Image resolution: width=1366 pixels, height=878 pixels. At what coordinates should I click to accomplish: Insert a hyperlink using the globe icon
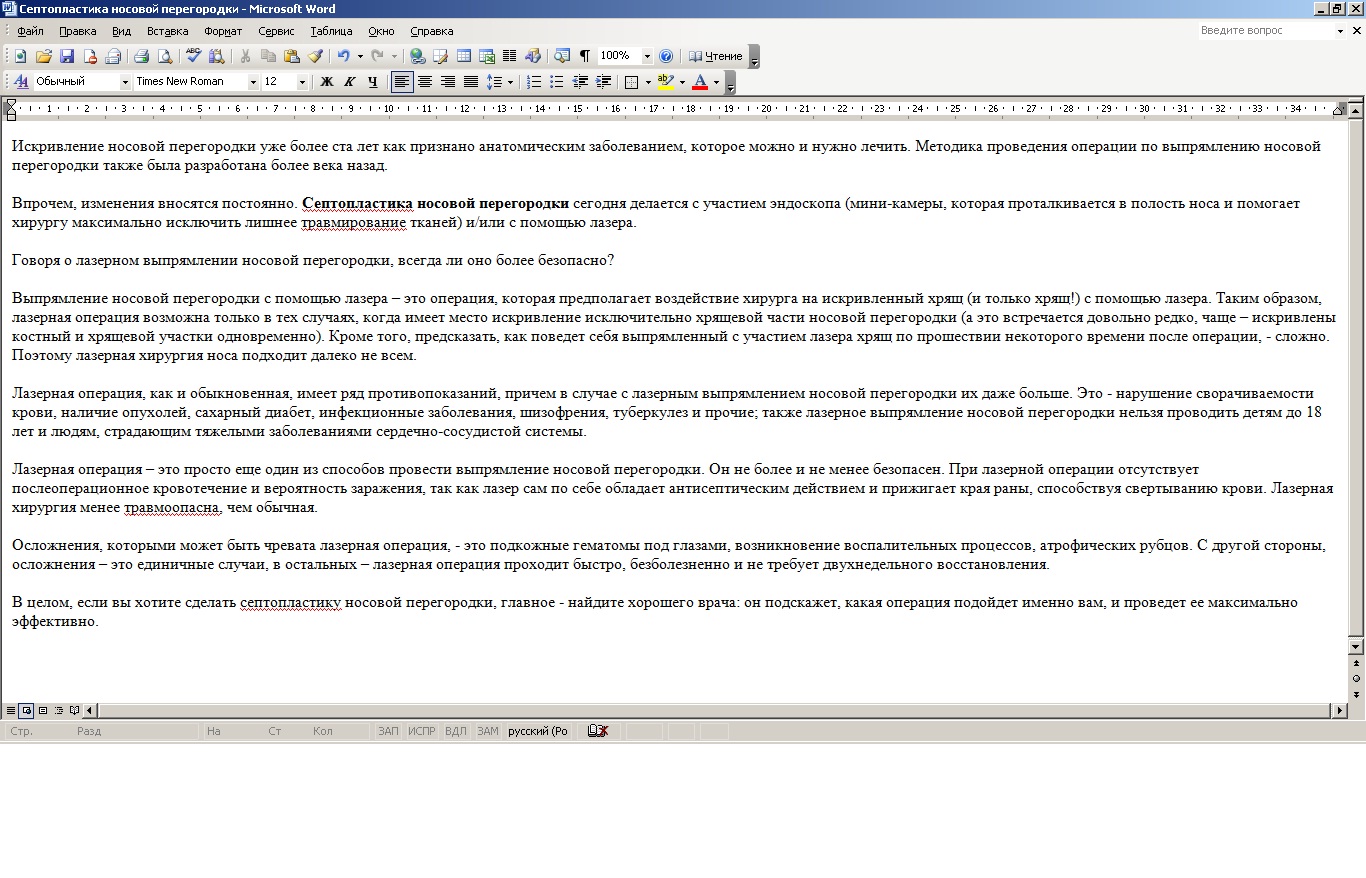pos(417,56)
